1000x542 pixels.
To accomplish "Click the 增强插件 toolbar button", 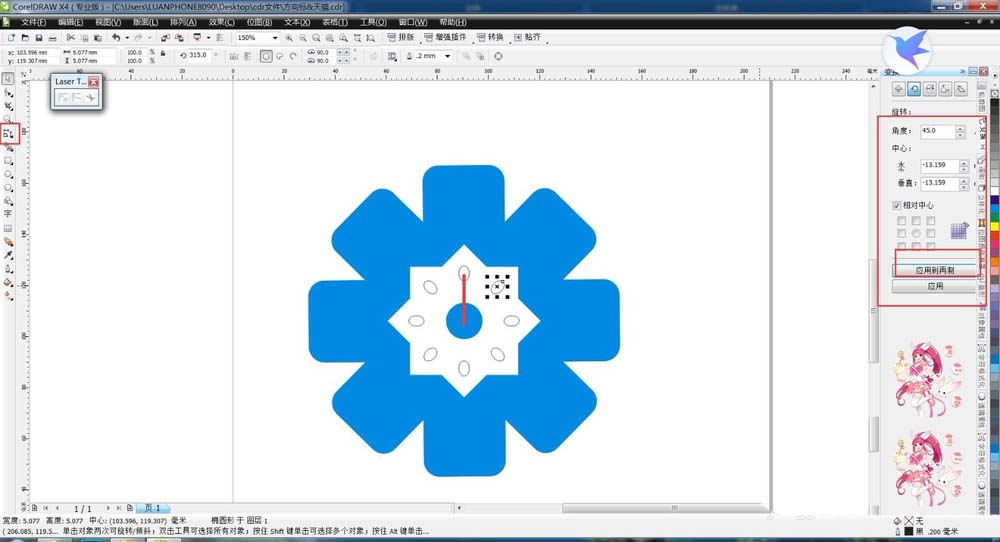I will 445,38.
